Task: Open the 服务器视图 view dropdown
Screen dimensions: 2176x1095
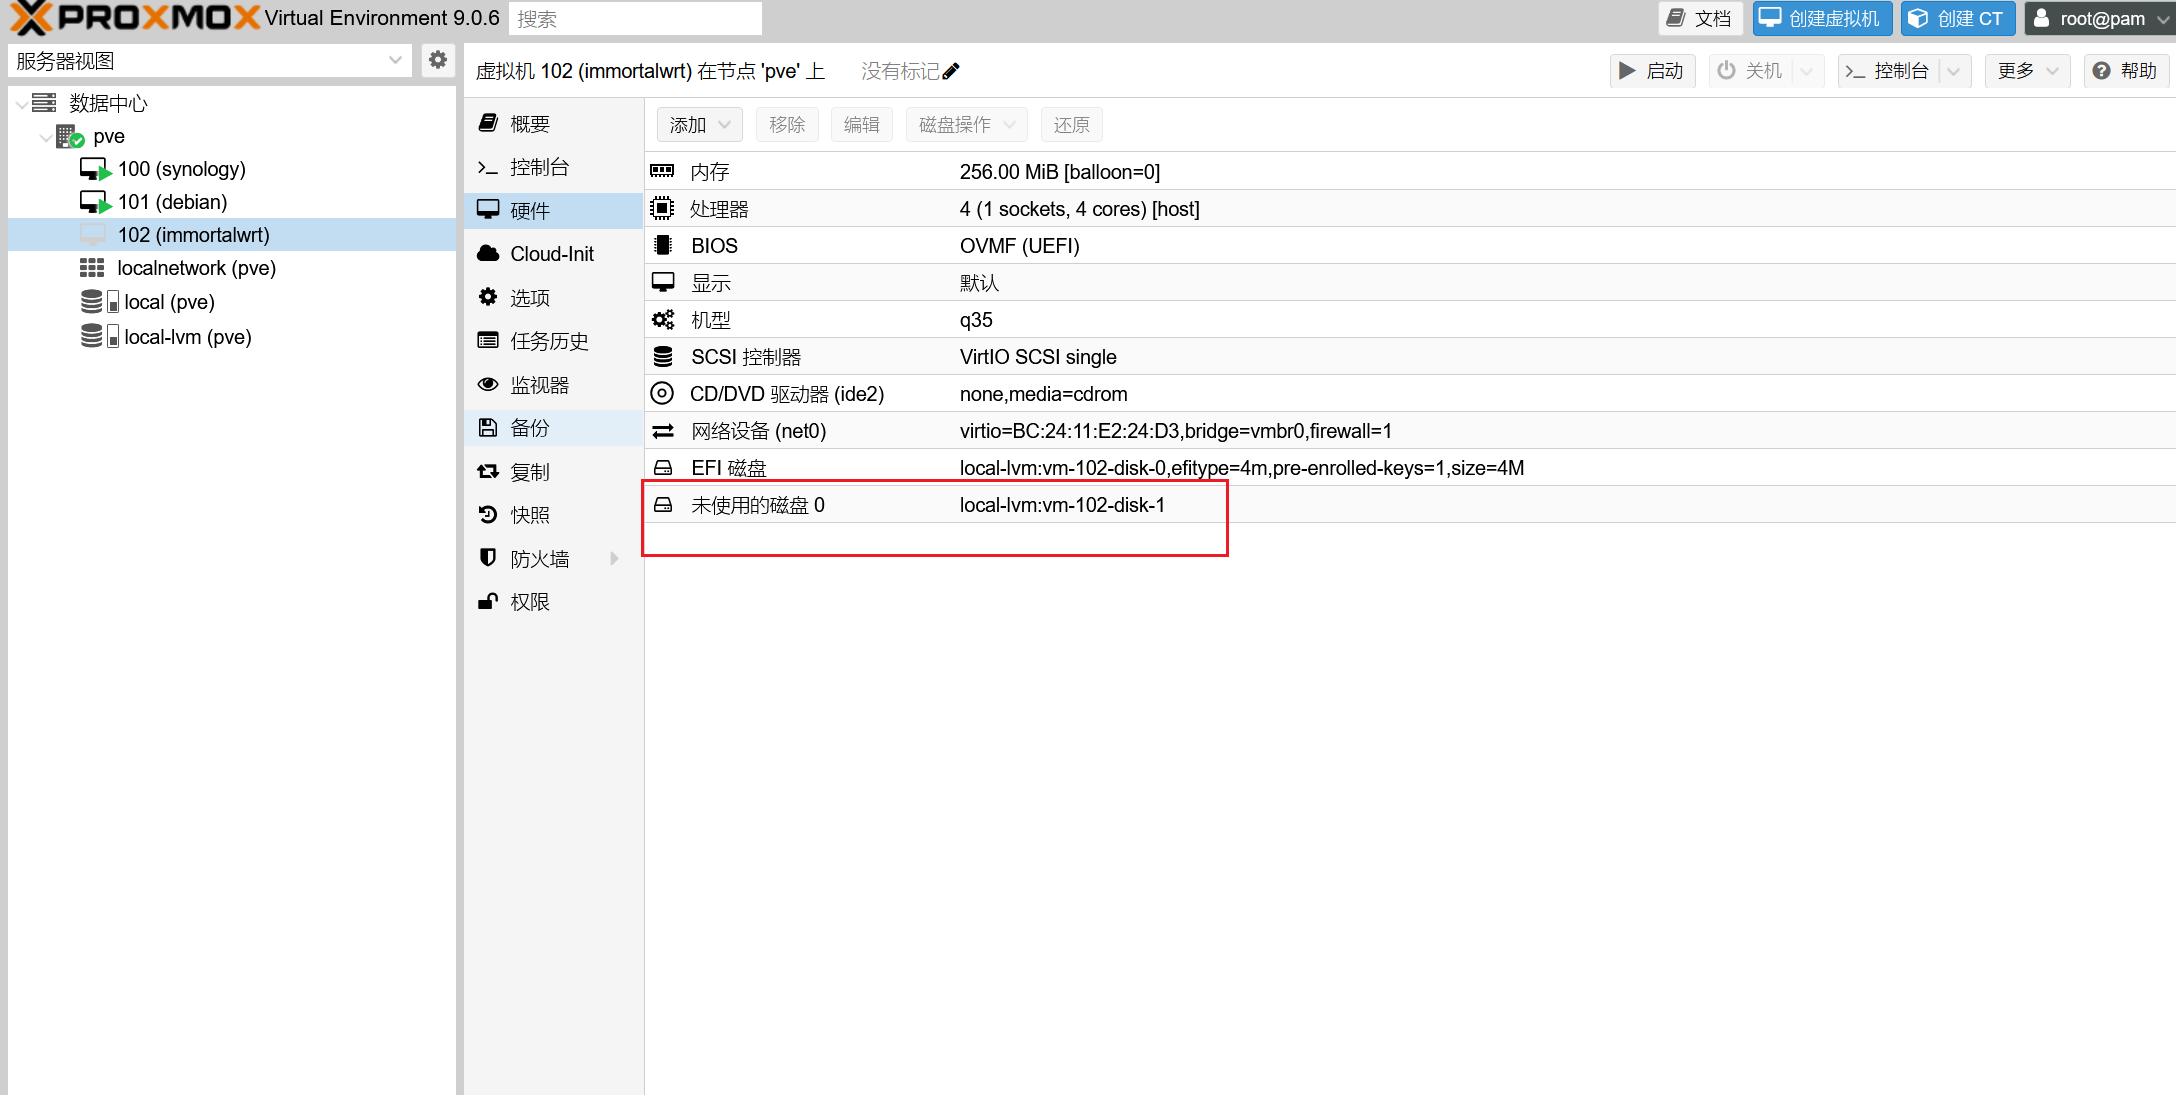Action: [x=210, y=60]
